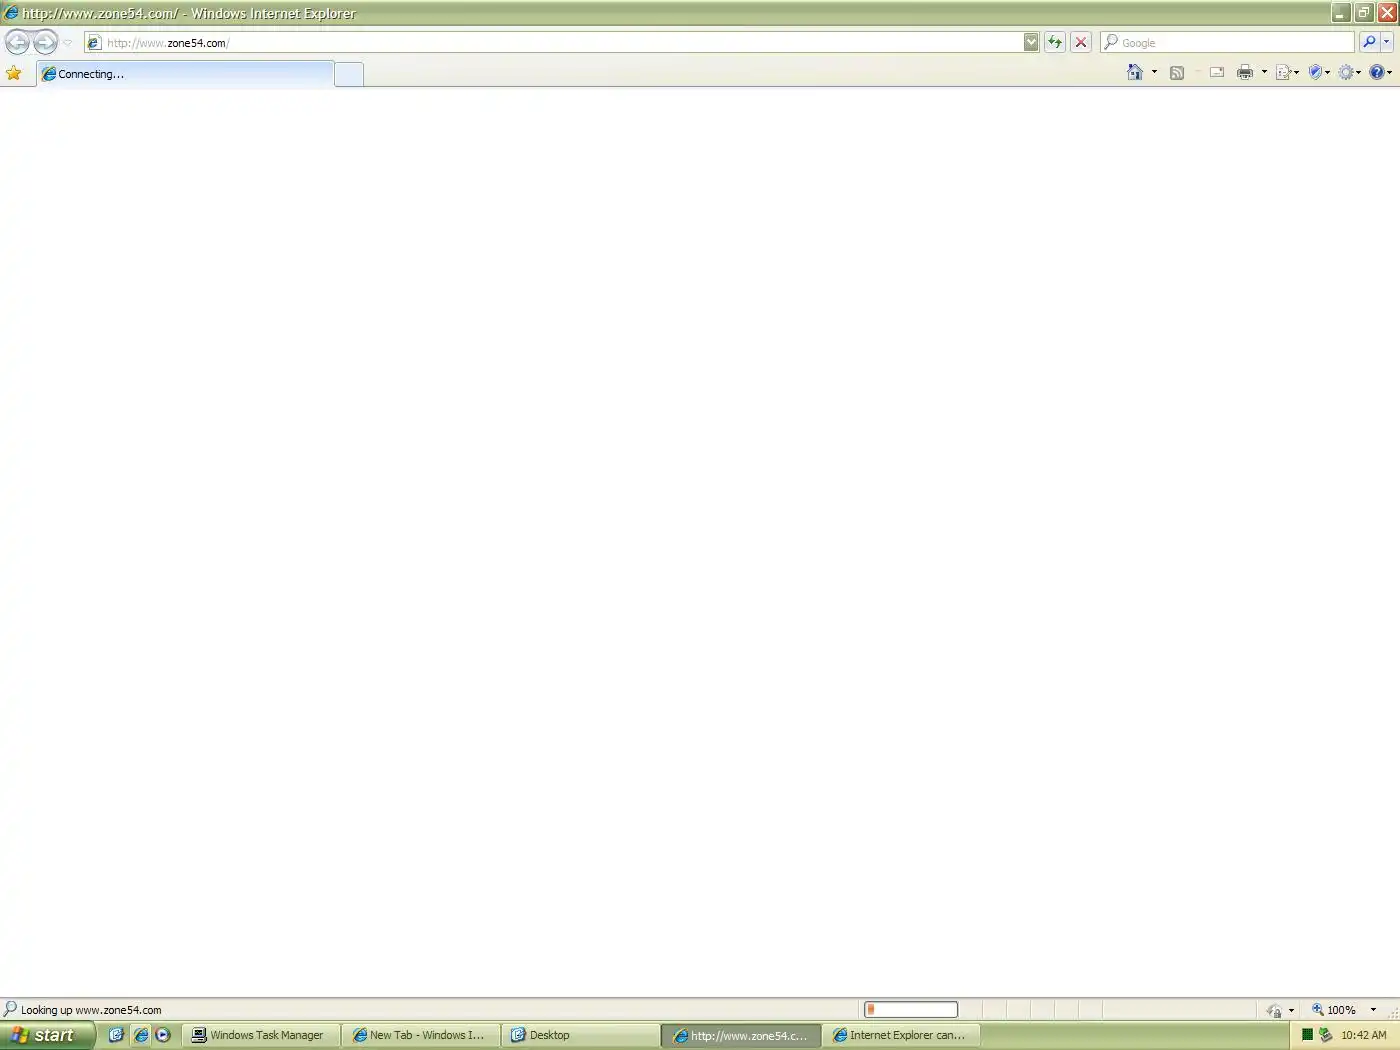This screenshot has width=1400, height=1050.
Task: Open the recent pages dropdown beside Forward
Action: [67, 43]
